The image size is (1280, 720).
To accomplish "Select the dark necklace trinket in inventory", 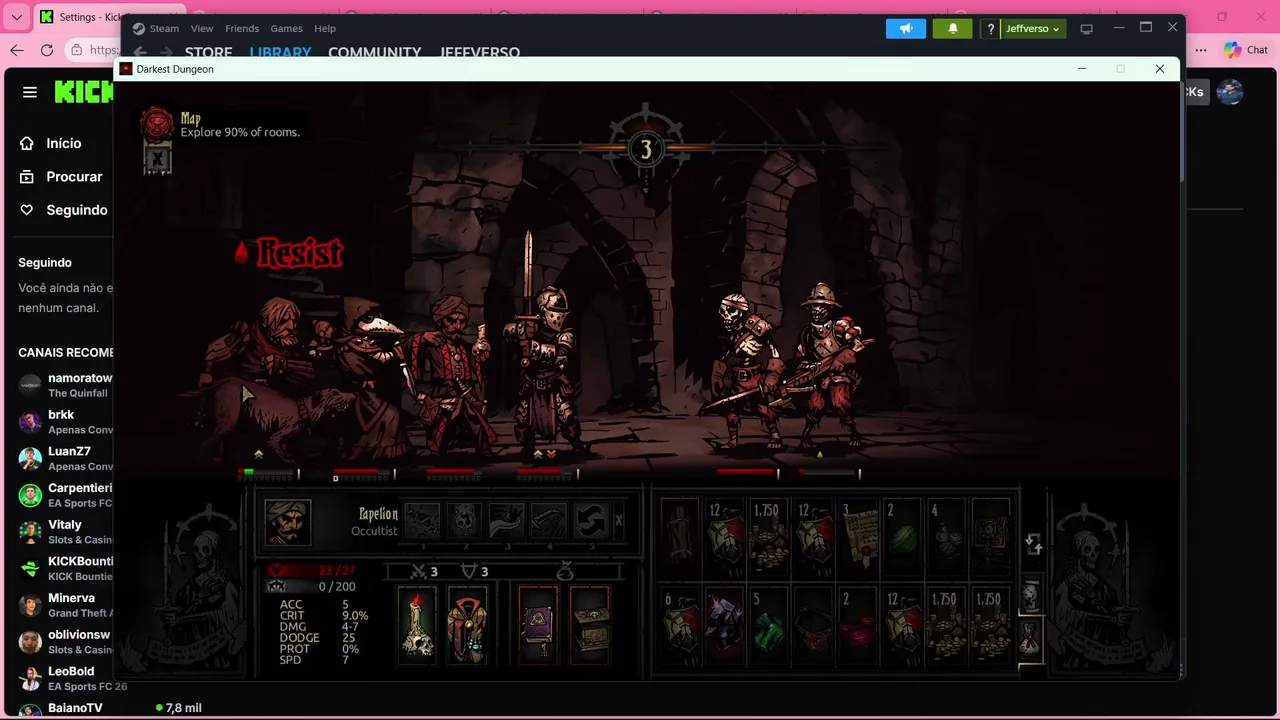I will coord(813,625).
